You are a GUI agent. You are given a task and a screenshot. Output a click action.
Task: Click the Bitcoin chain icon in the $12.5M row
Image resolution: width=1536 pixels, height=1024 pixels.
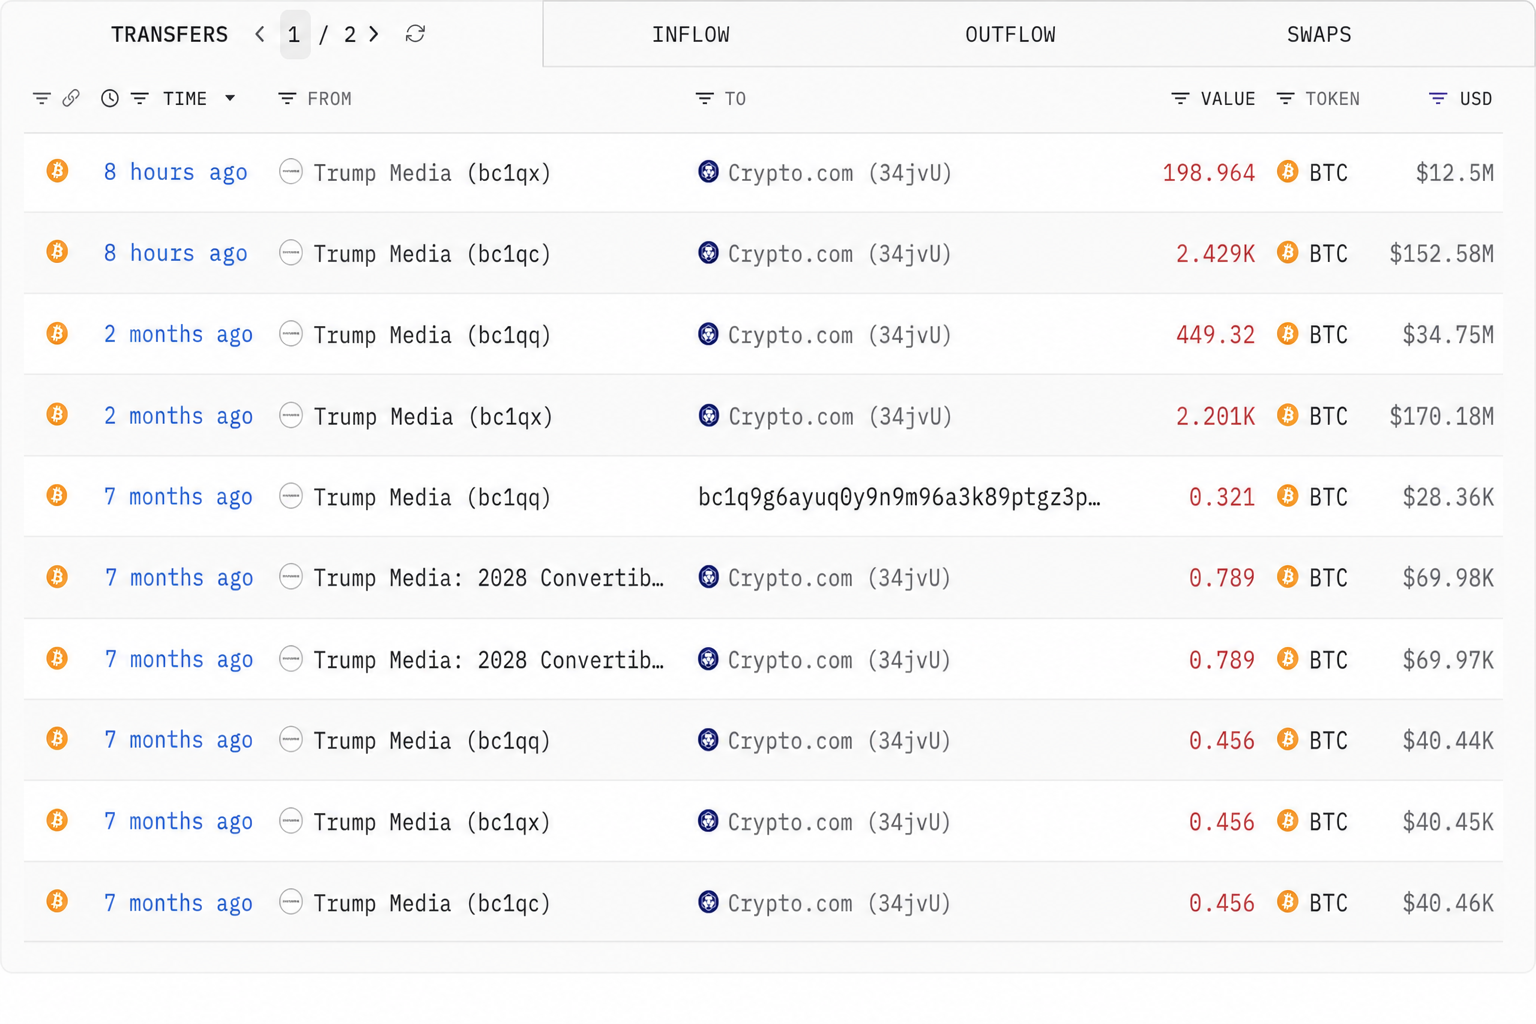click(x=58, y=171)
